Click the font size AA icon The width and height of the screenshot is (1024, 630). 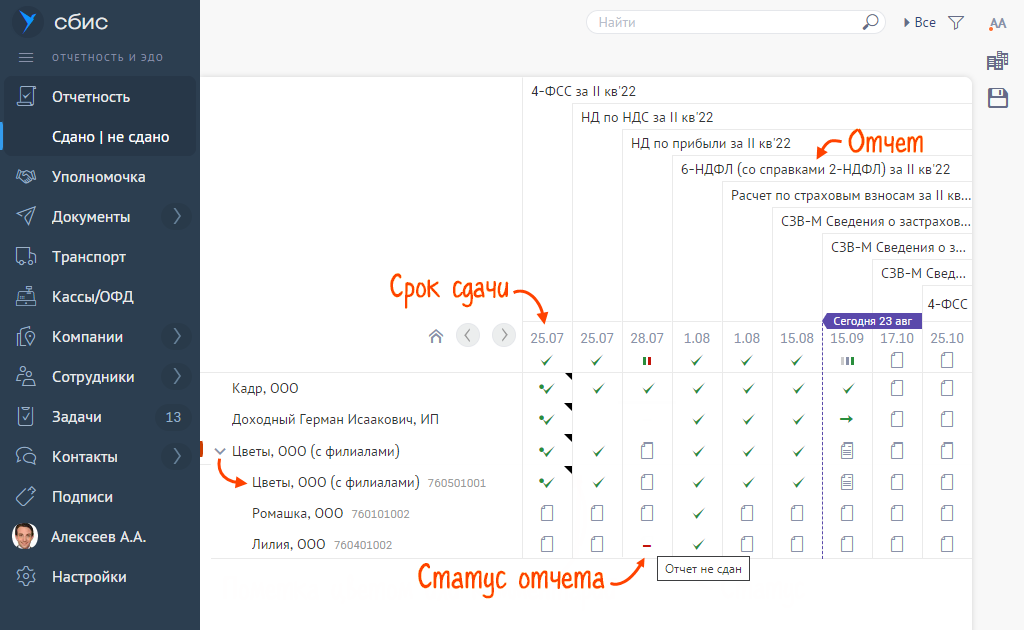pos(997,24)
